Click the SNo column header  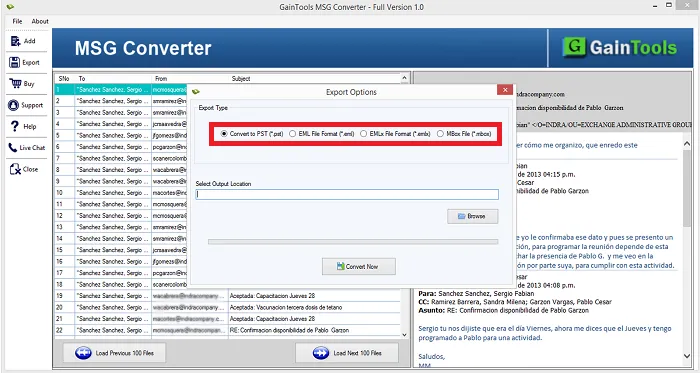(x=64, y=79)
